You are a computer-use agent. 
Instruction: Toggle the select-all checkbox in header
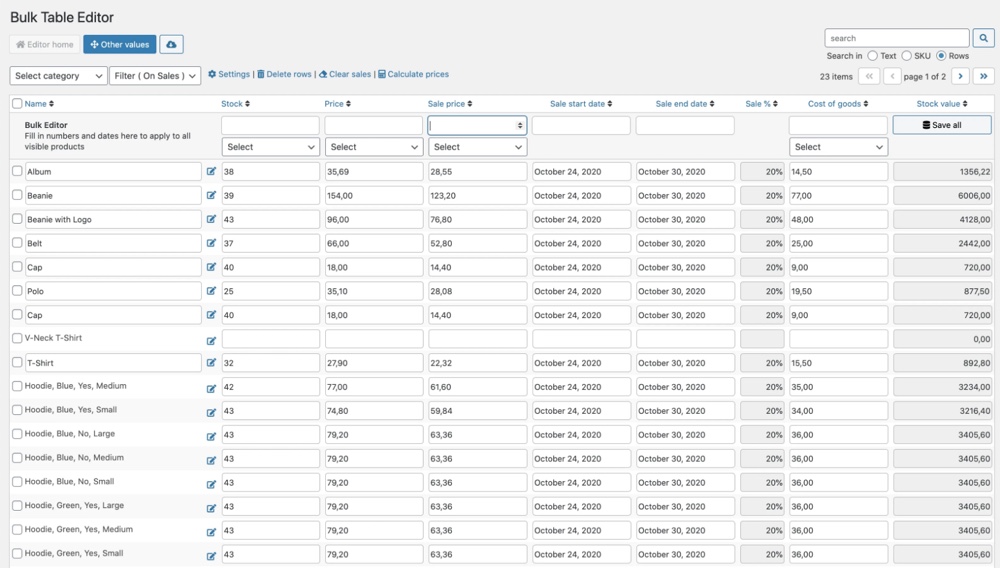point(17,103)
